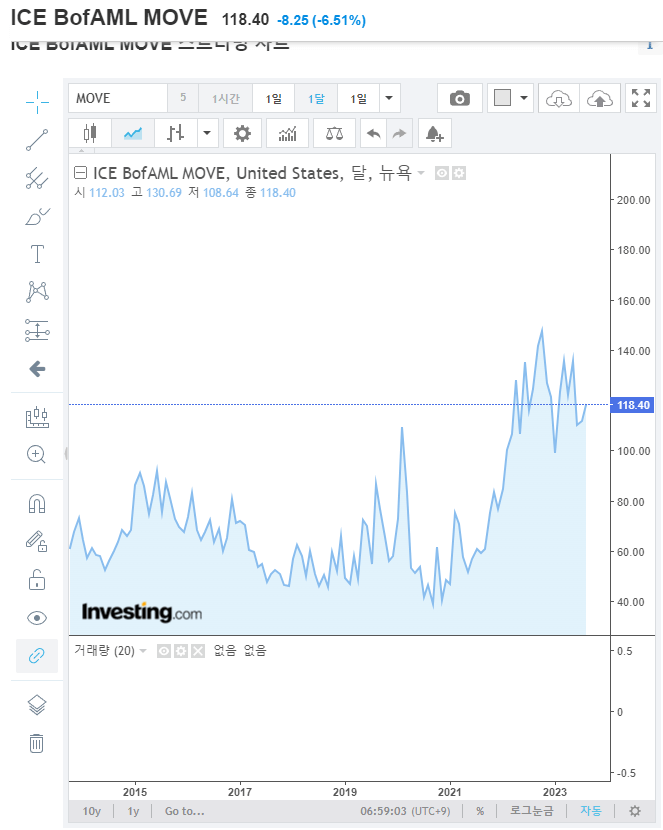Remove the 거래량 indicator
The width and height of the screenshot is (663, 830).
coord(198,651)
